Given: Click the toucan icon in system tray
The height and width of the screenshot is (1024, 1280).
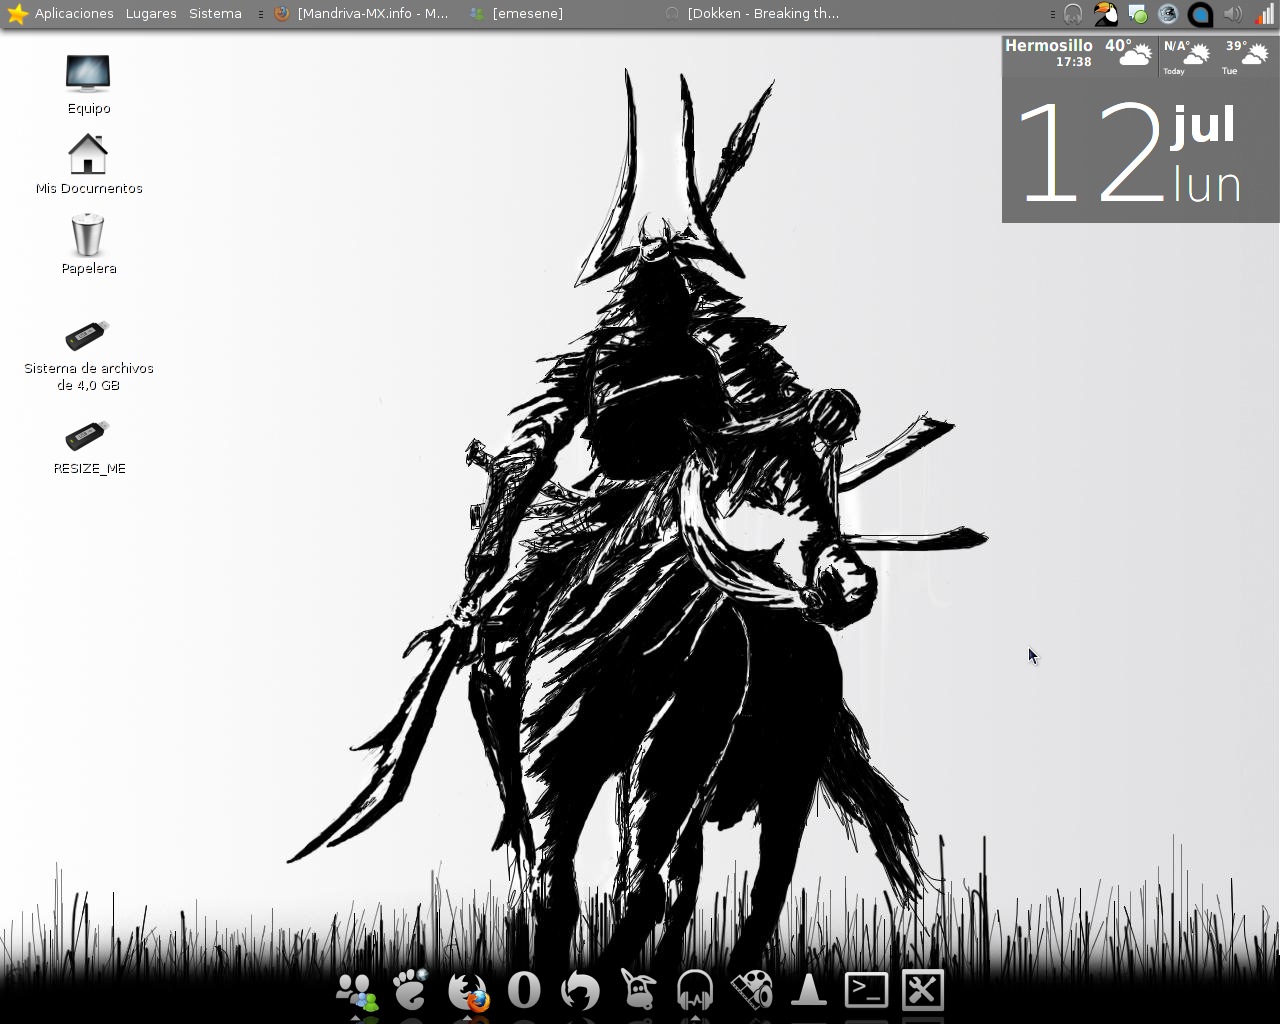Looking at the screenshot, I should (x=1105, y=14).
